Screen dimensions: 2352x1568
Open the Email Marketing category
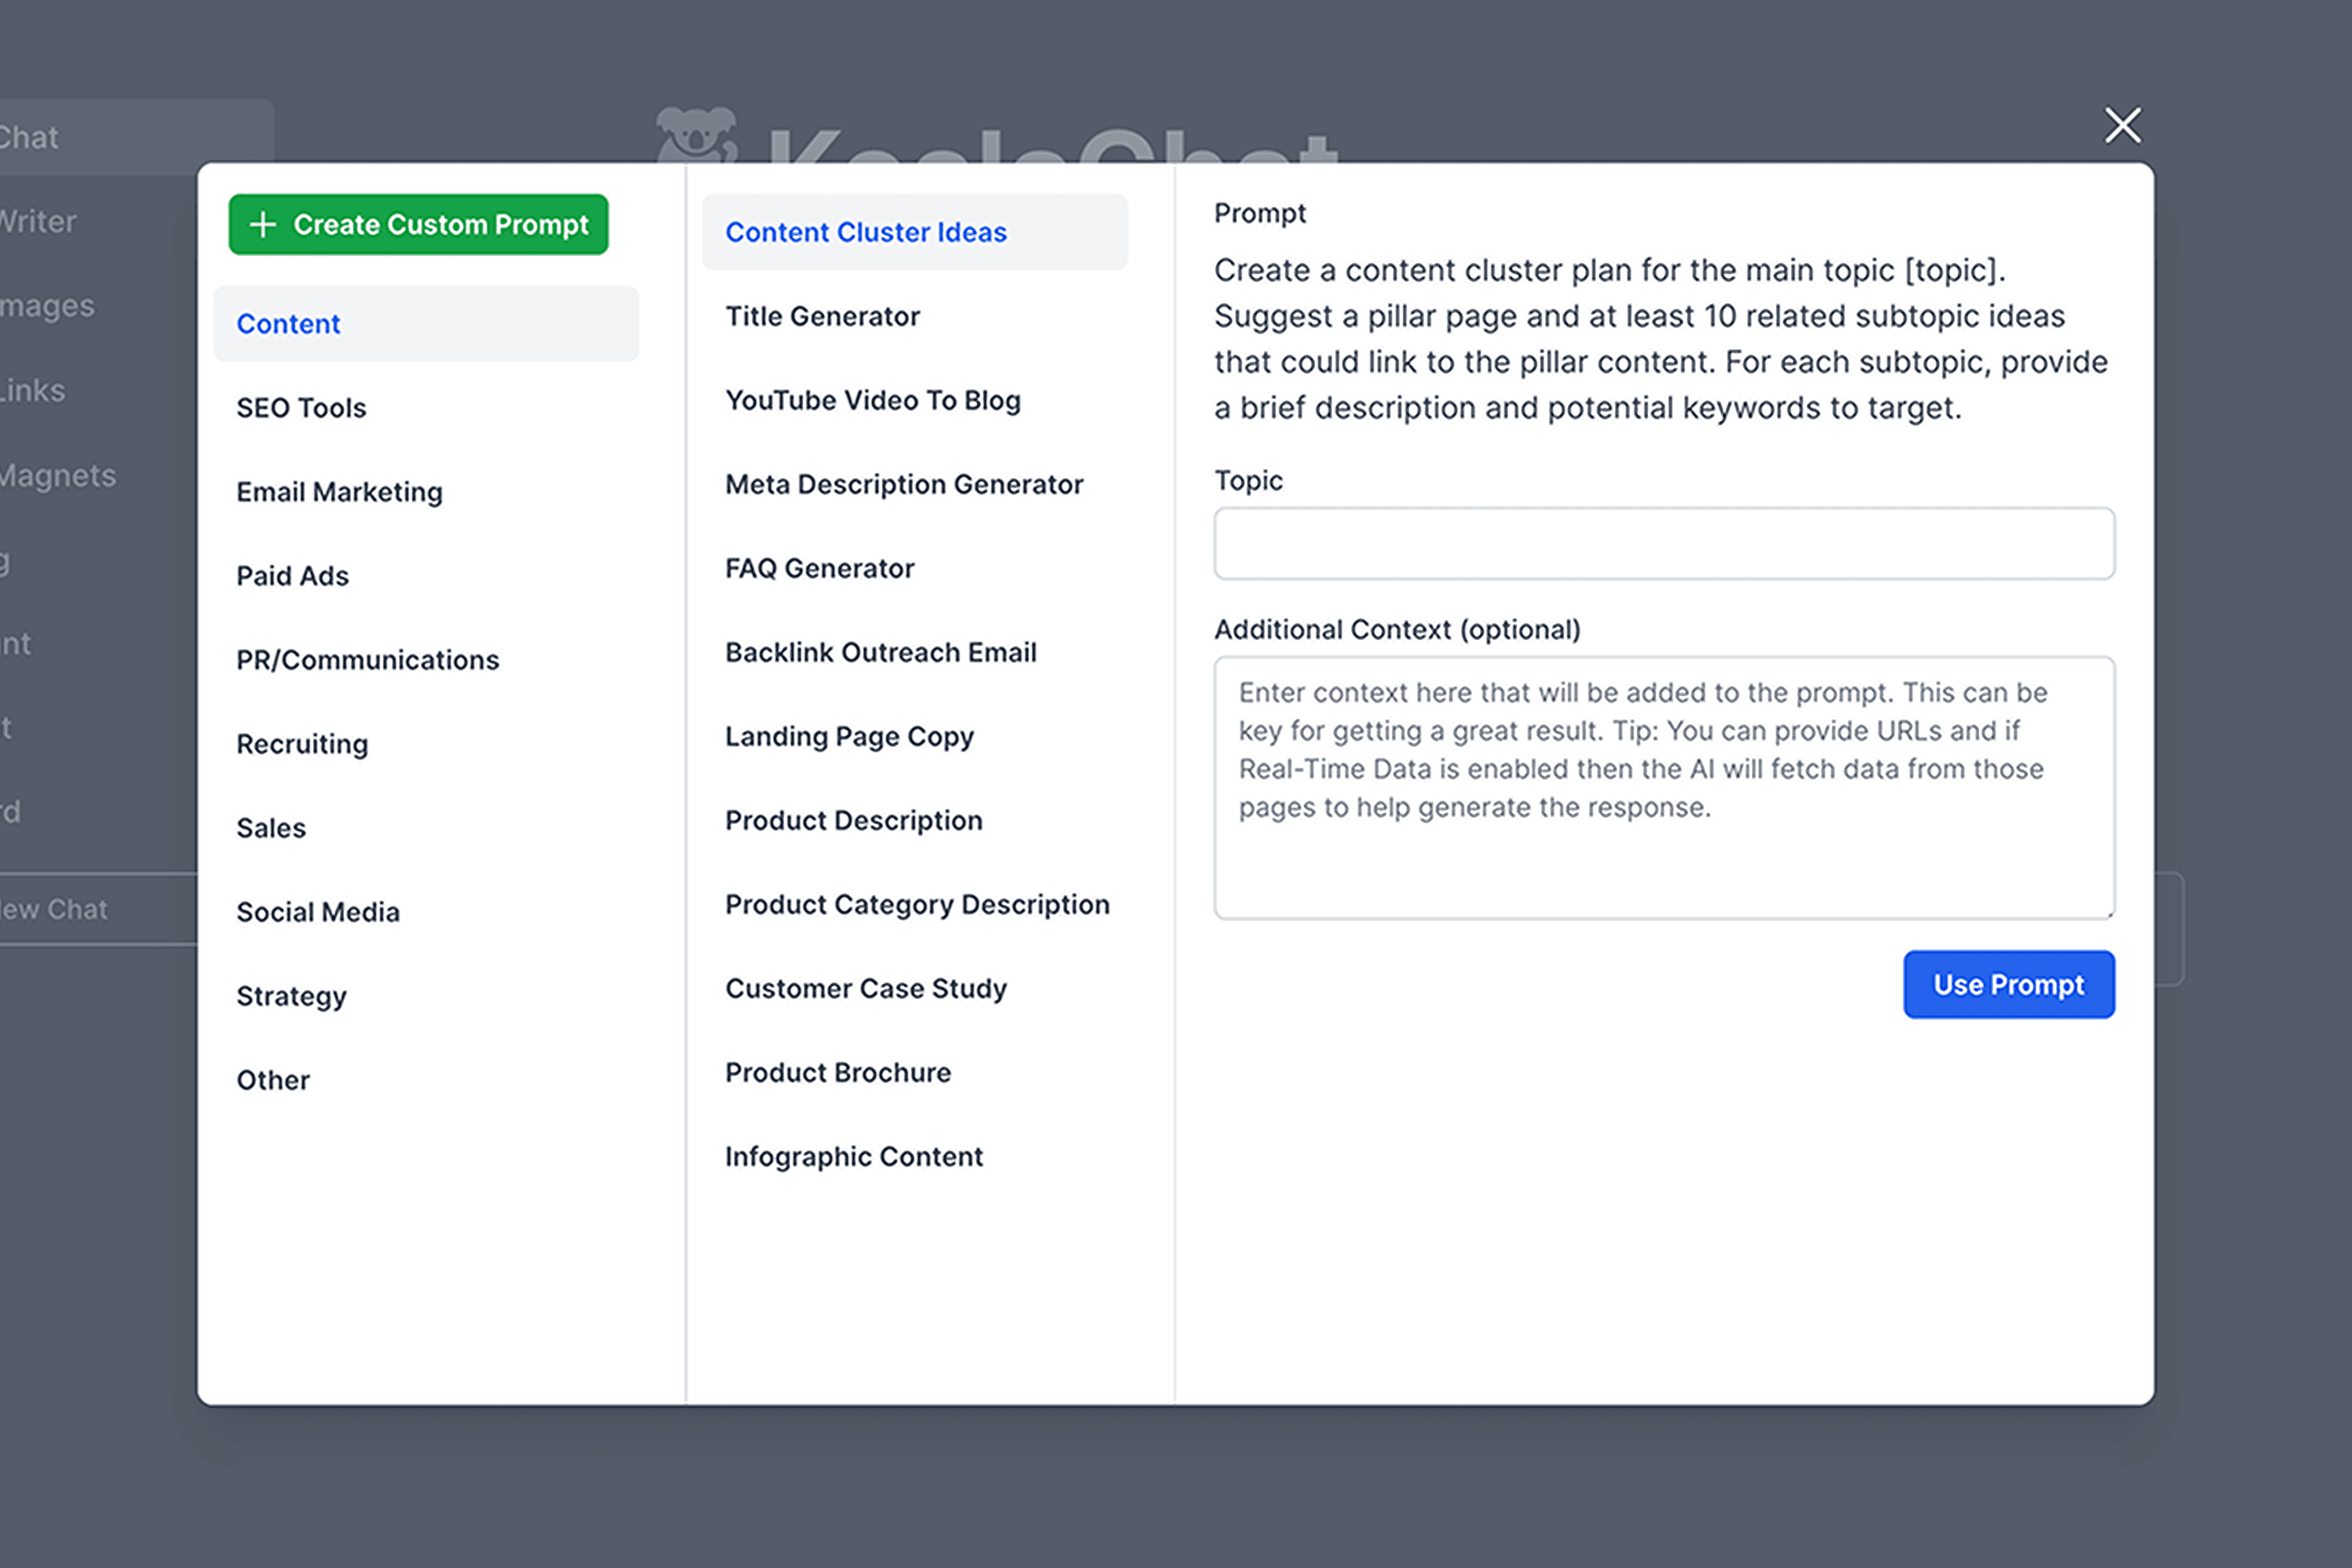tap(339, 492)
